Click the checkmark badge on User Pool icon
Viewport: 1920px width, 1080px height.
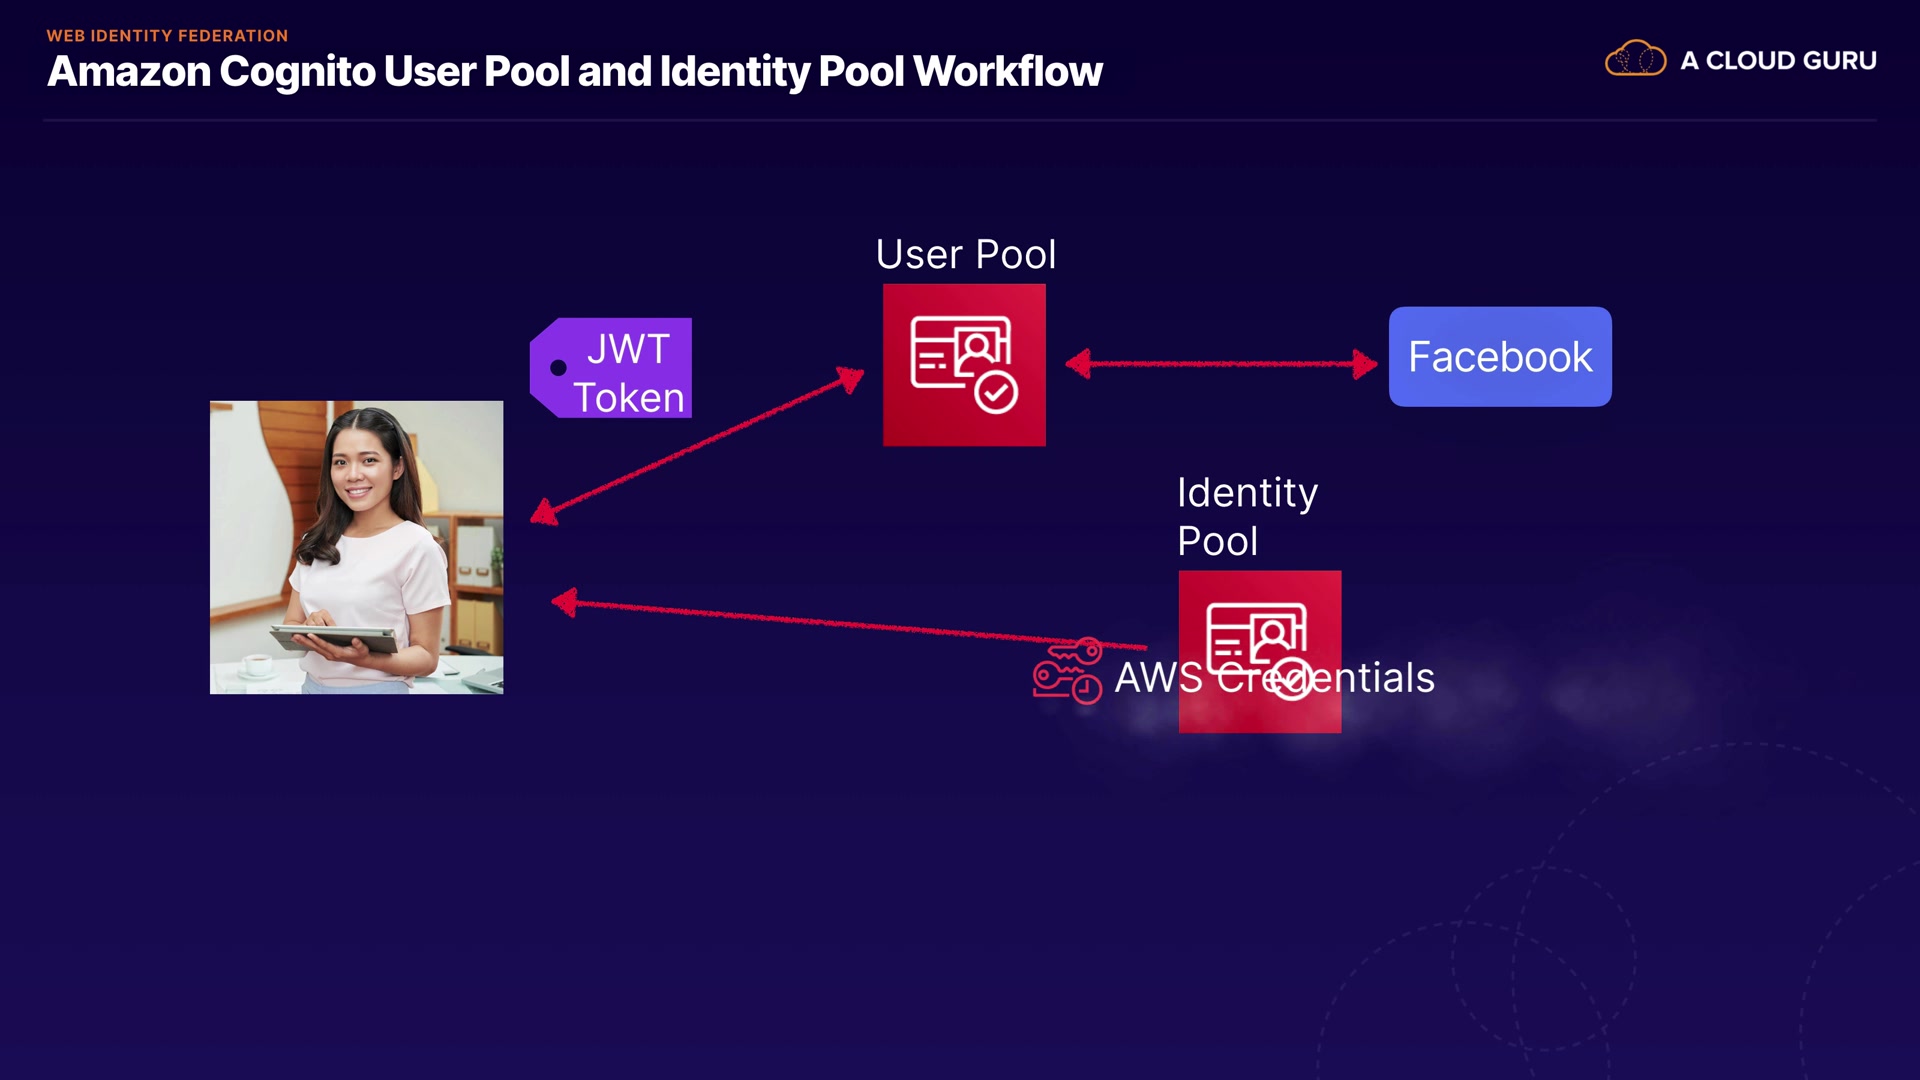click(x=996, y=392)
